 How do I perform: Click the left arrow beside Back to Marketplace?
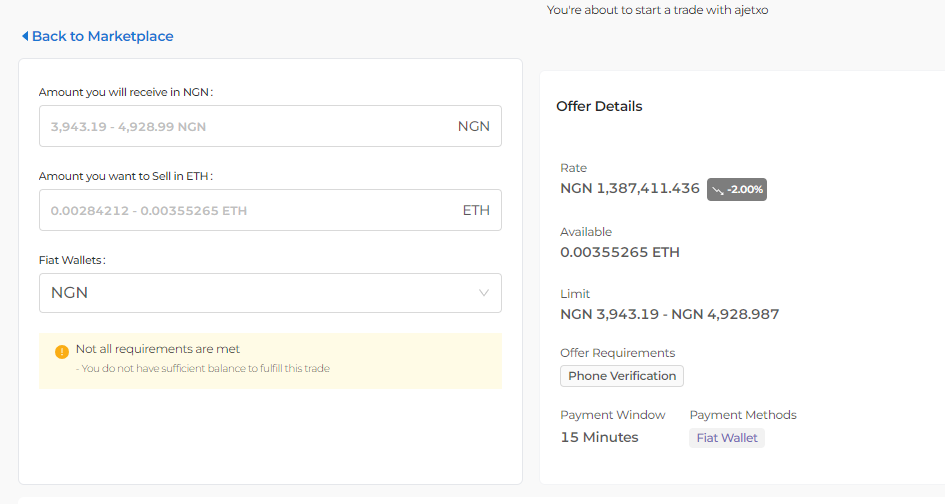tap(25, 36)
